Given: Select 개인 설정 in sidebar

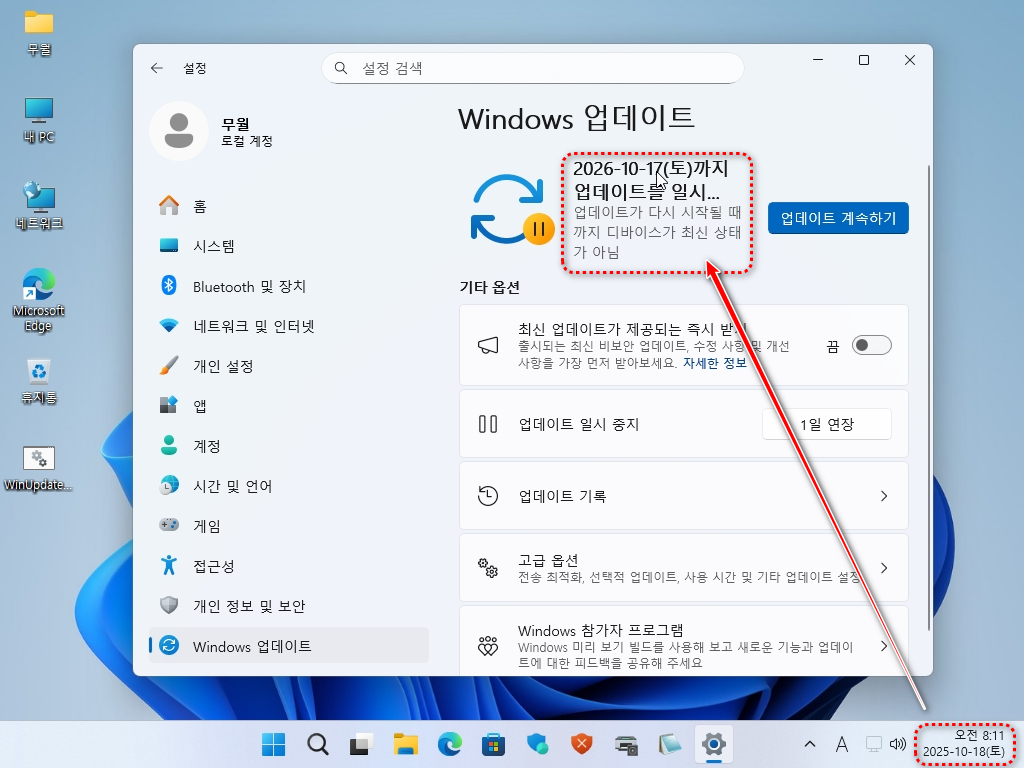Looking at the screenshot, I should point(289,366).
